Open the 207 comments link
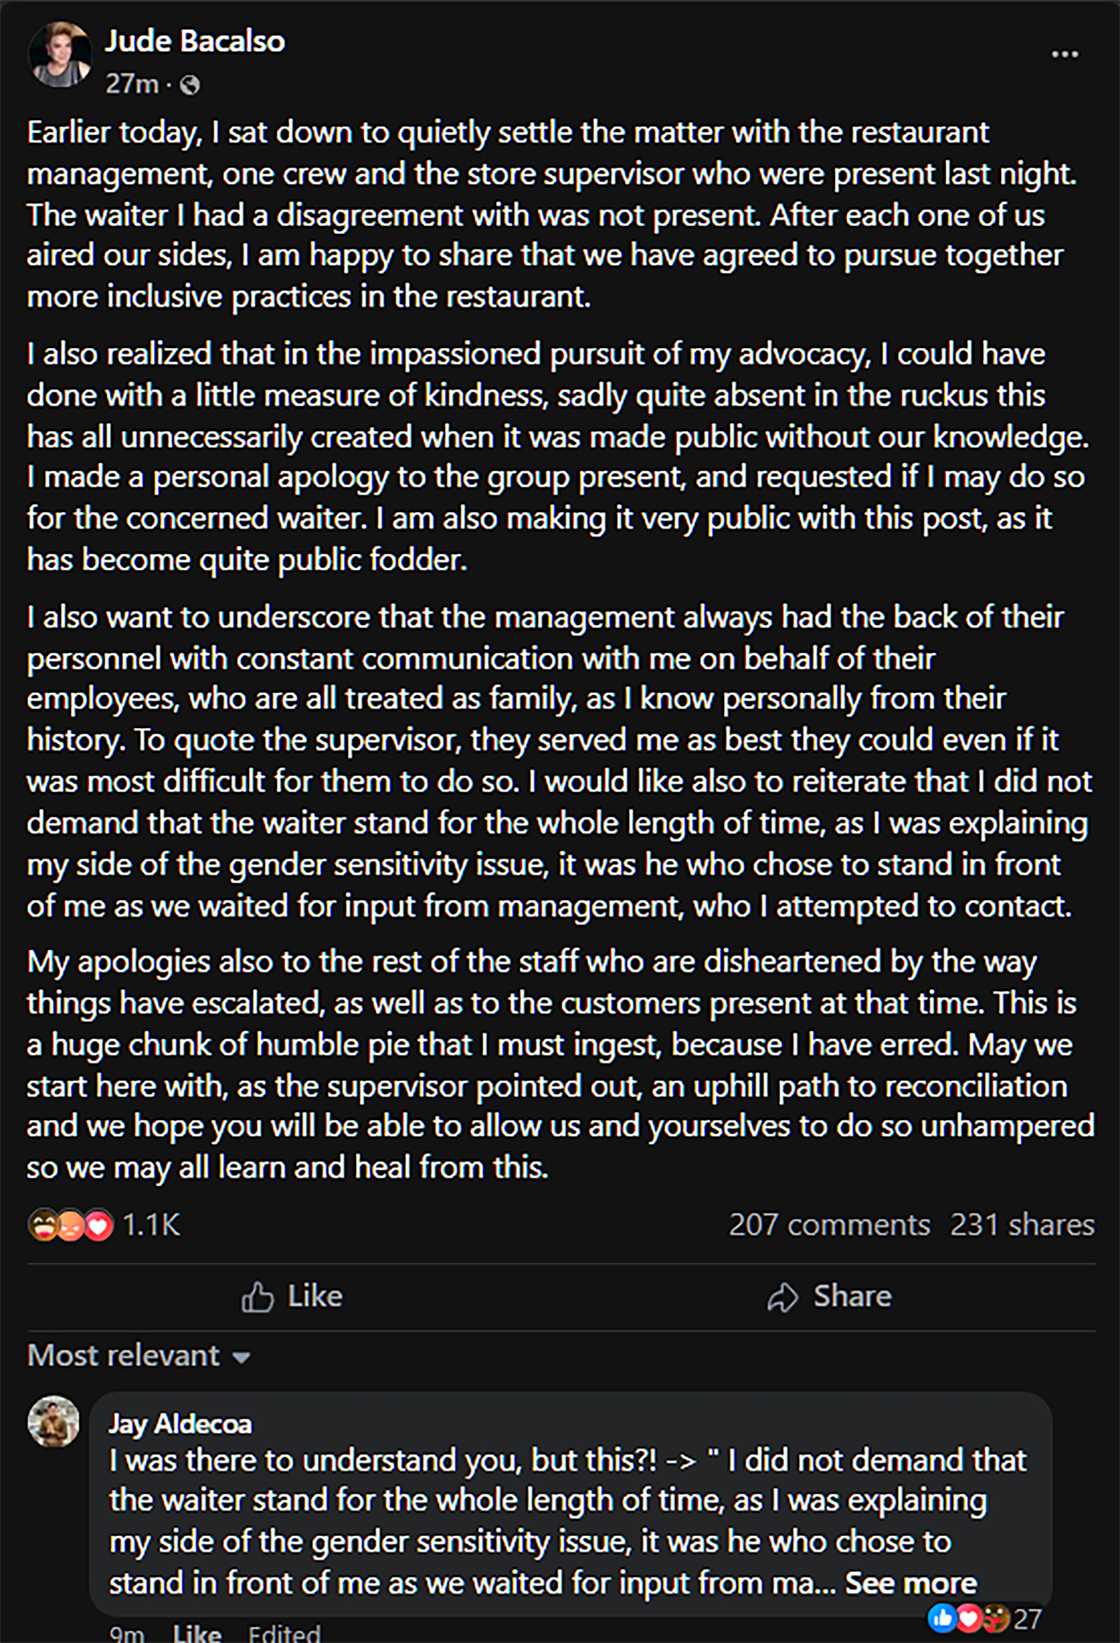The width and height of the screenshot is (1120, 1643). click(829, 1225)
